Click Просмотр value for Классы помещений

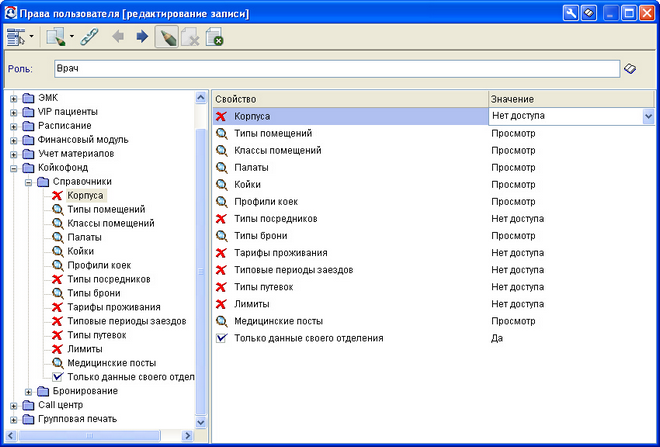[513, 150]
